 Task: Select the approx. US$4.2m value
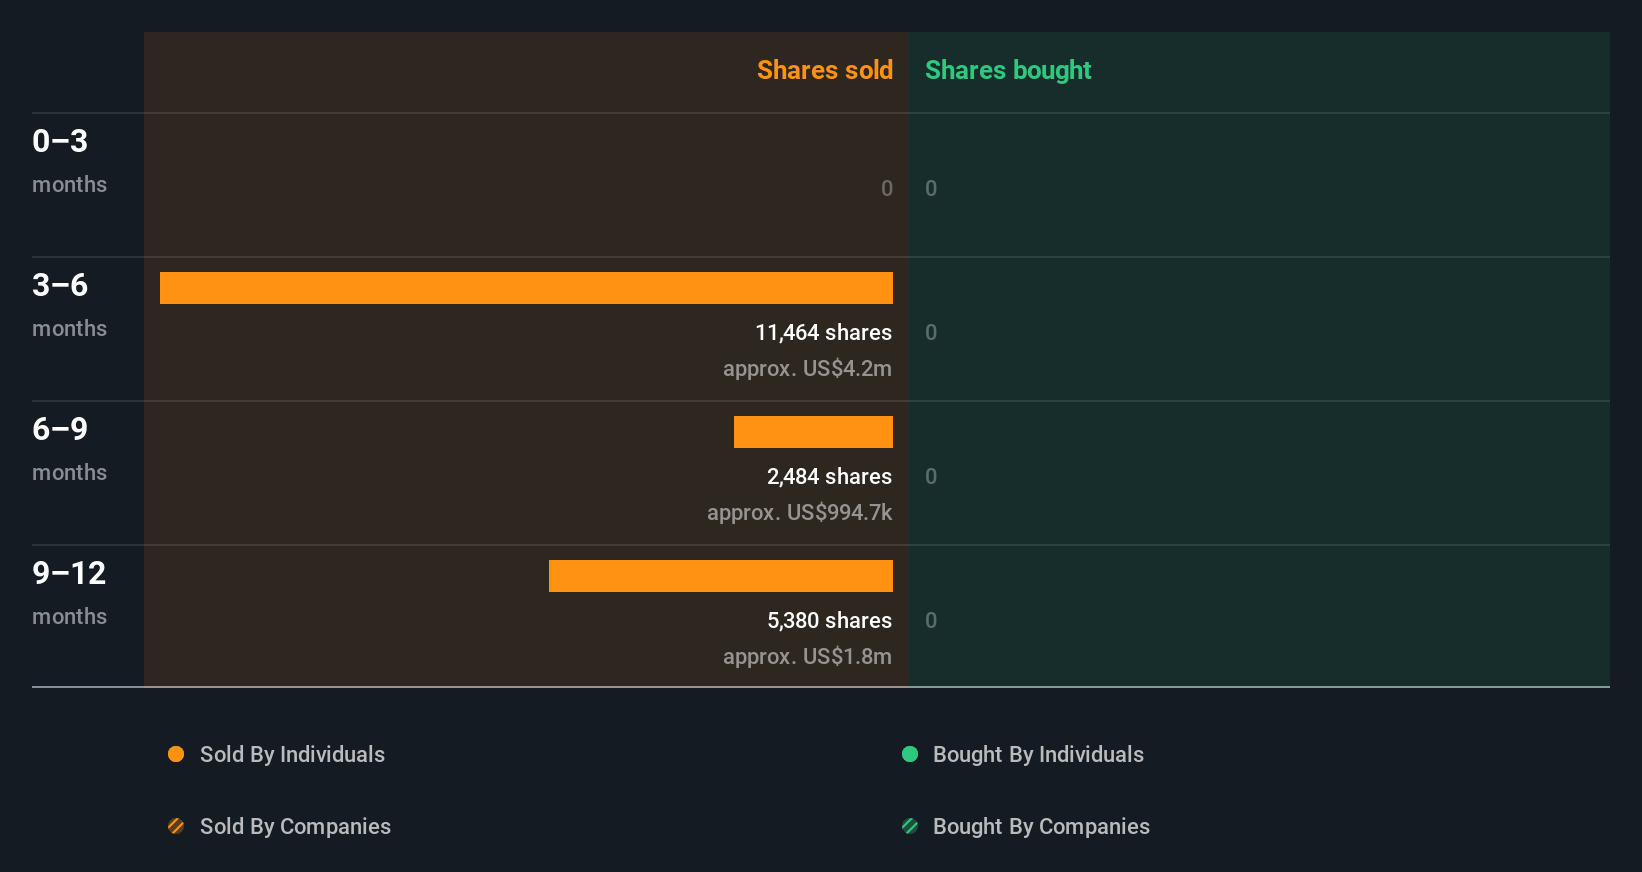click(x=807, y=368)
